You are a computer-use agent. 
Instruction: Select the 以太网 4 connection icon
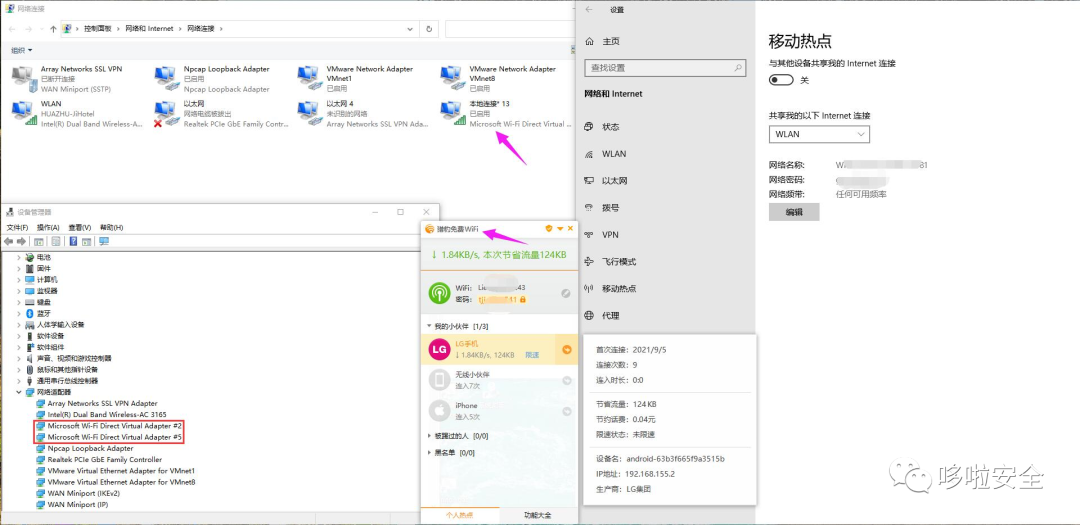coord(311,114)
